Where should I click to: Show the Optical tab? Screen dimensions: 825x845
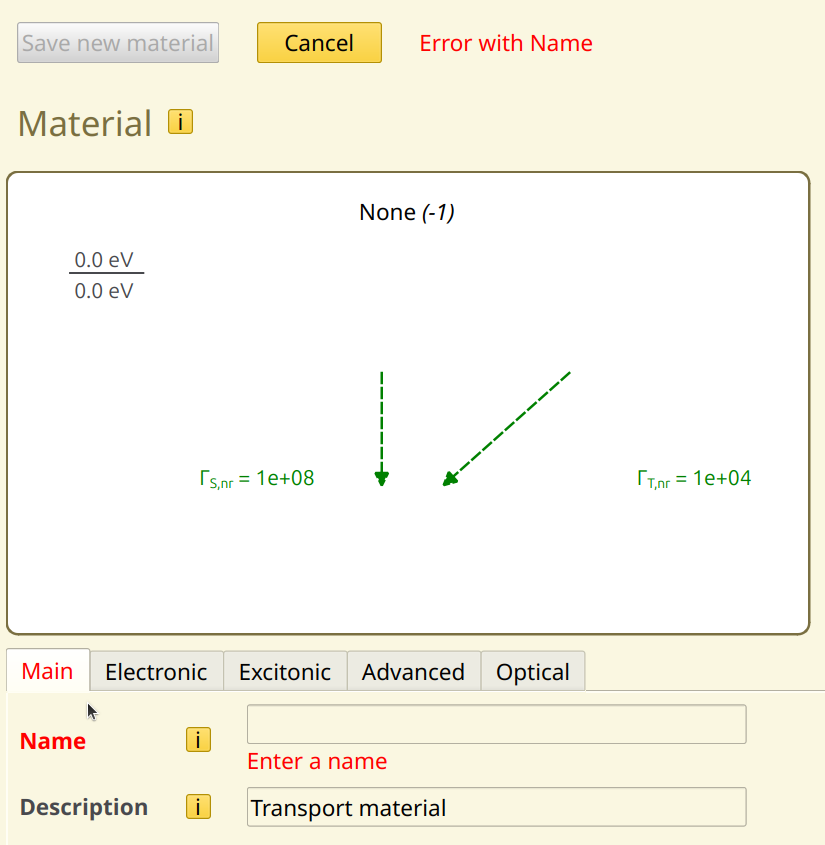[532, 672]
